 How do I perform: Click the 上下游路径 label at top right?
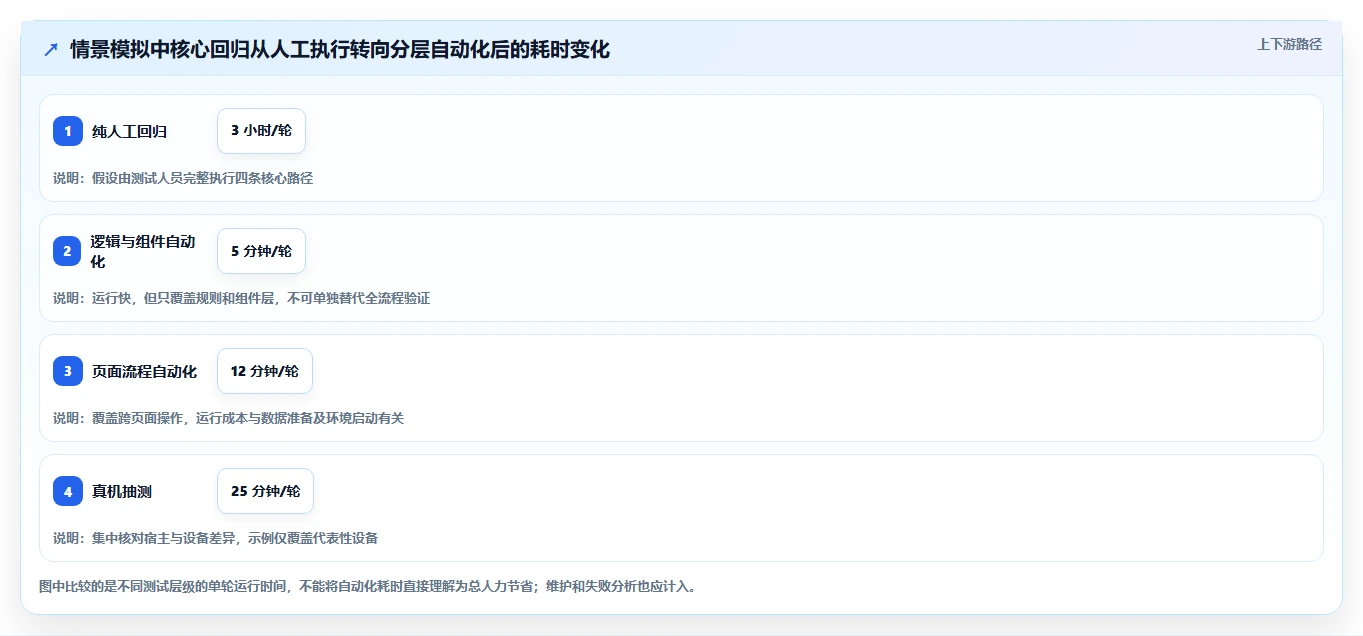coord(1289,44)
